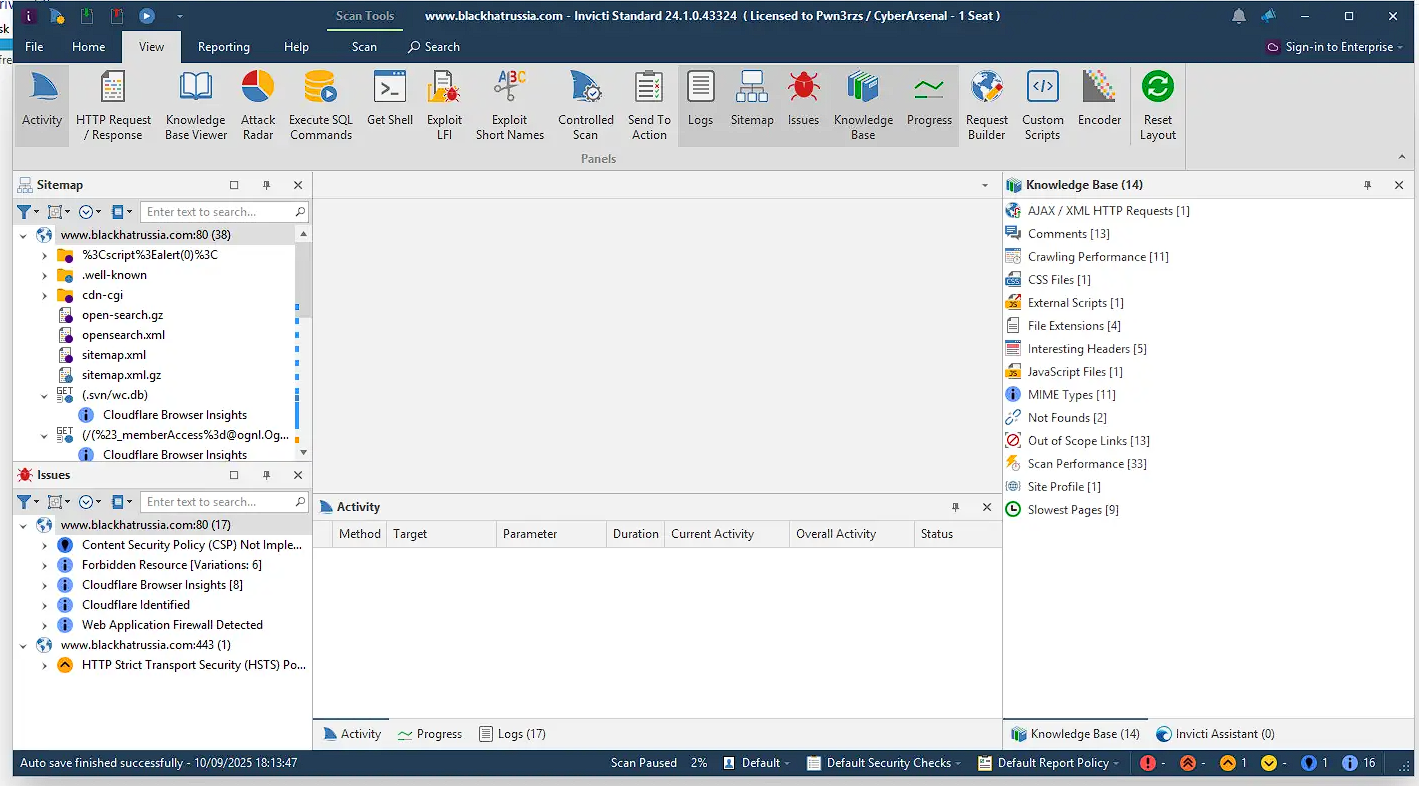Maximize the Sitemap panel
This screenshot has width=1419, height=786.
234,185
